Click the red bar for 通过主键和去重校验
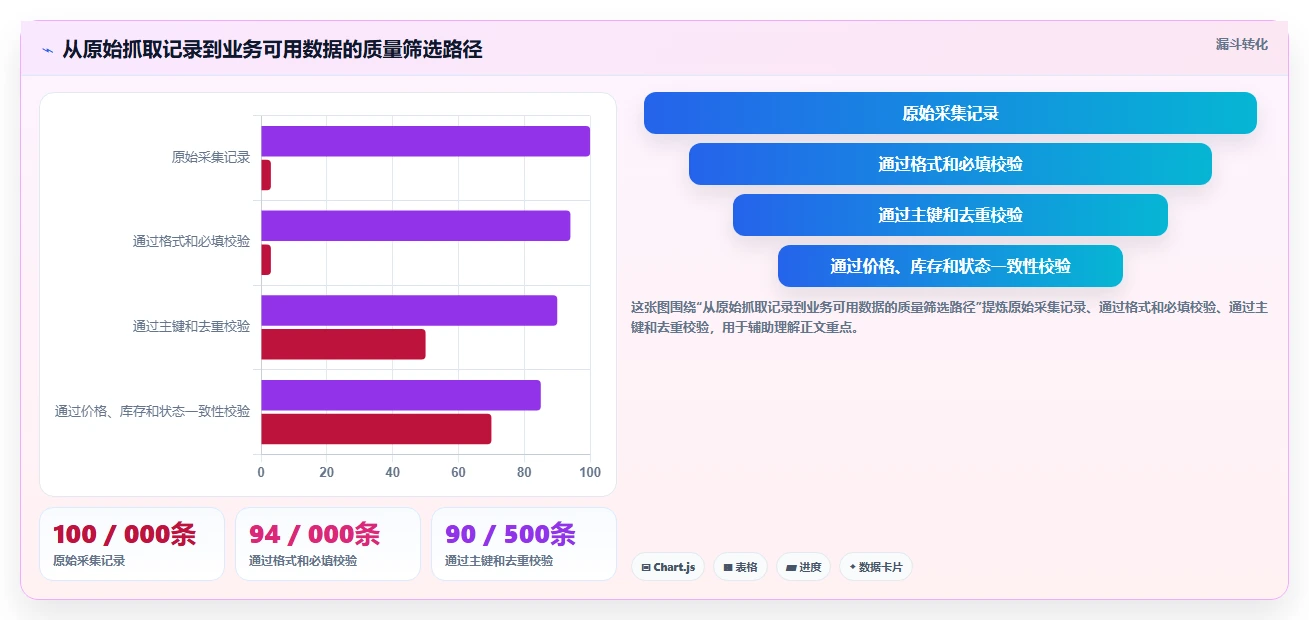 (x=343, y=344)
